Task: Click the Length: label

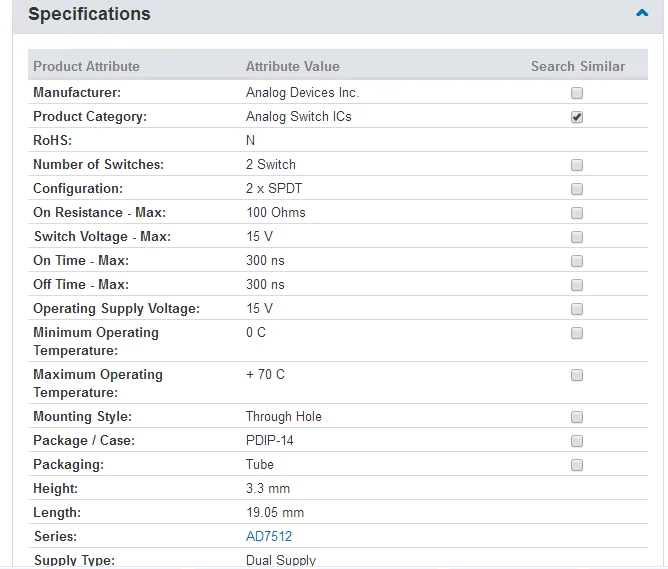Action: coord(57,512)
